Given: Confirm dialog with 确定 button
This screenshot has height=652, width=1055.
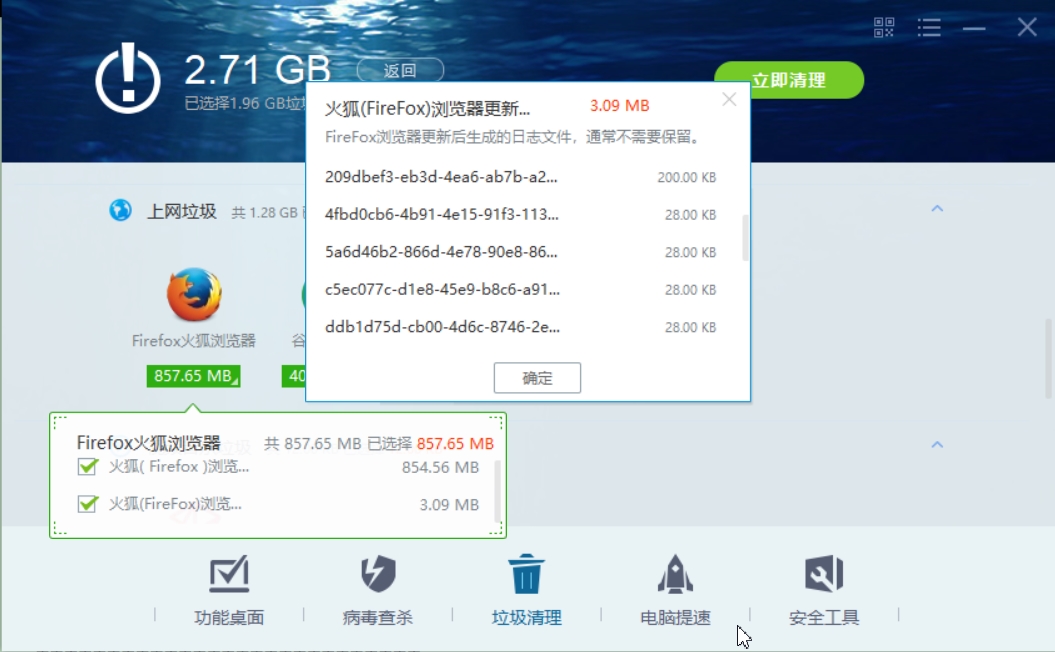Looking at the screenshot, I should (x=537, y=378).
